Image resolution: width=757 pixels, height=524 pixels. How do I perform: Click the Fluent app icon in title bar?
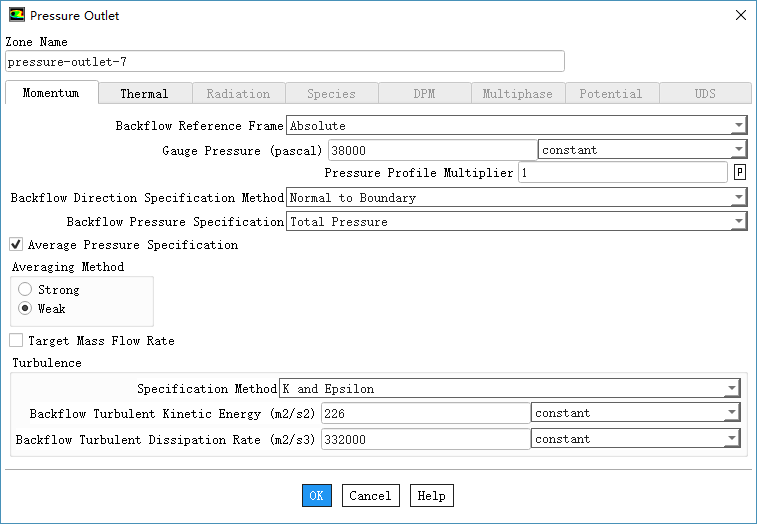[17, 15]
